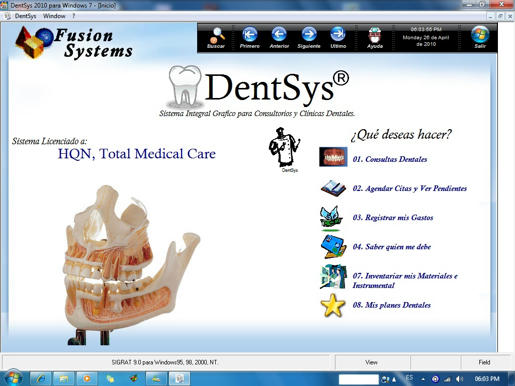Viewport: 515px width, 386px height.
Task: Select 03. Registrar mis Gastos
Action: pyautogui.click(x=393, y=218)
